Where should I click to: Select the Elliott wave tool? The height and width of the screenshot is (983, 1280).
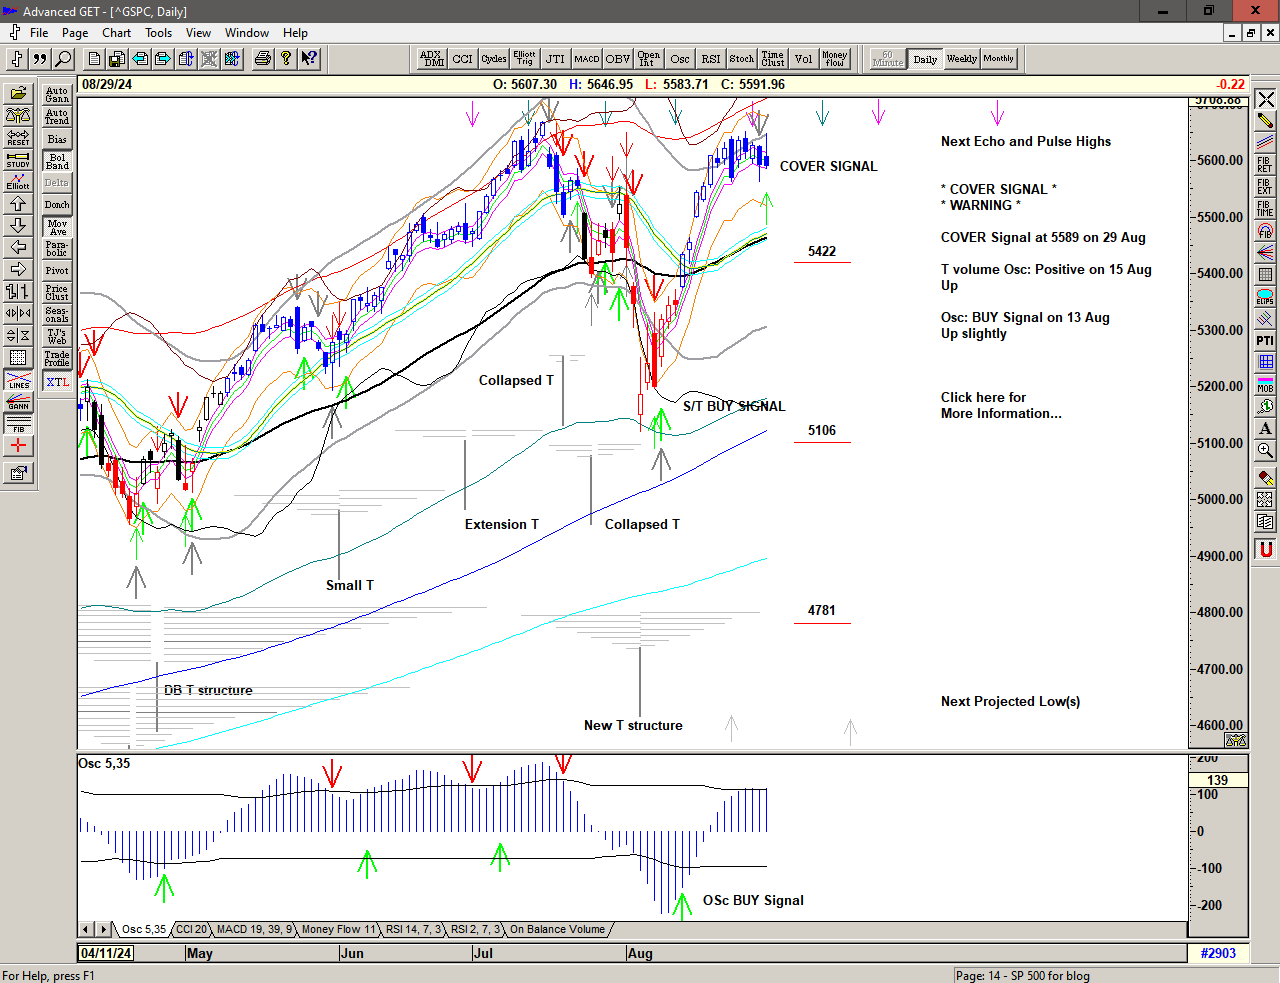pyautogui.click(x=18, y=181)
